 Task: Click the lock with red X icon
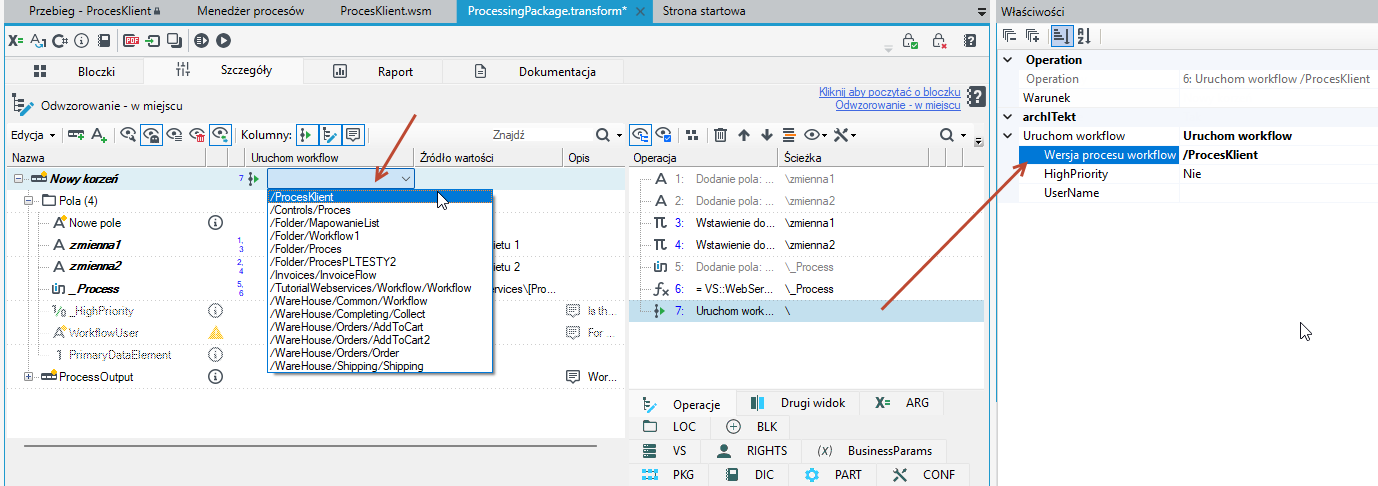(940, 41)
